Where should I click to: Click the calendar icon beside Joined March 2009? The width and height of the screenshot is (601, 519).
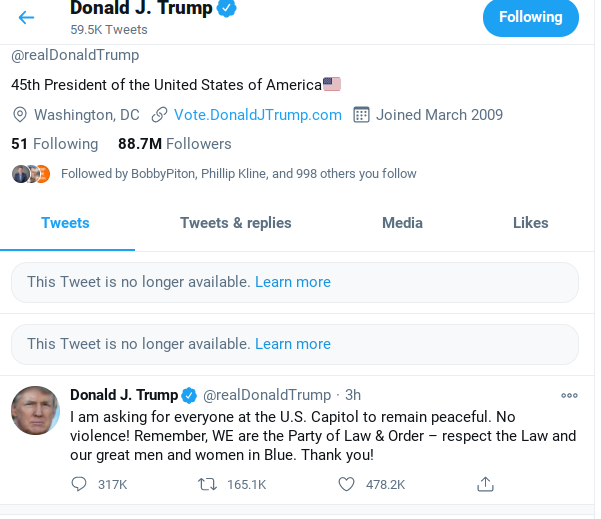pyautogui.click(x=362, y=115)
